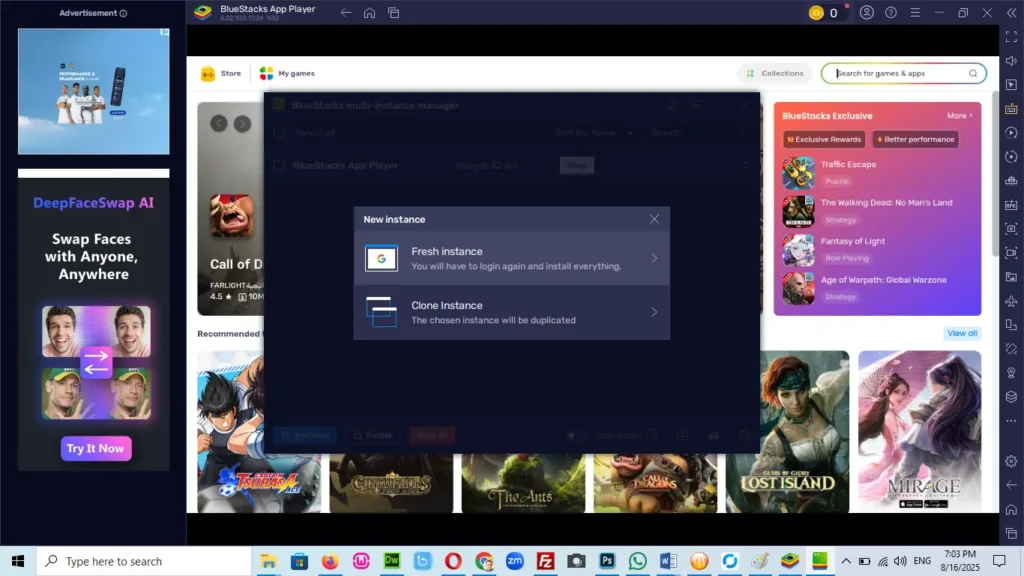Click the fullscreen icon in right sidebar

(1011, 37)
